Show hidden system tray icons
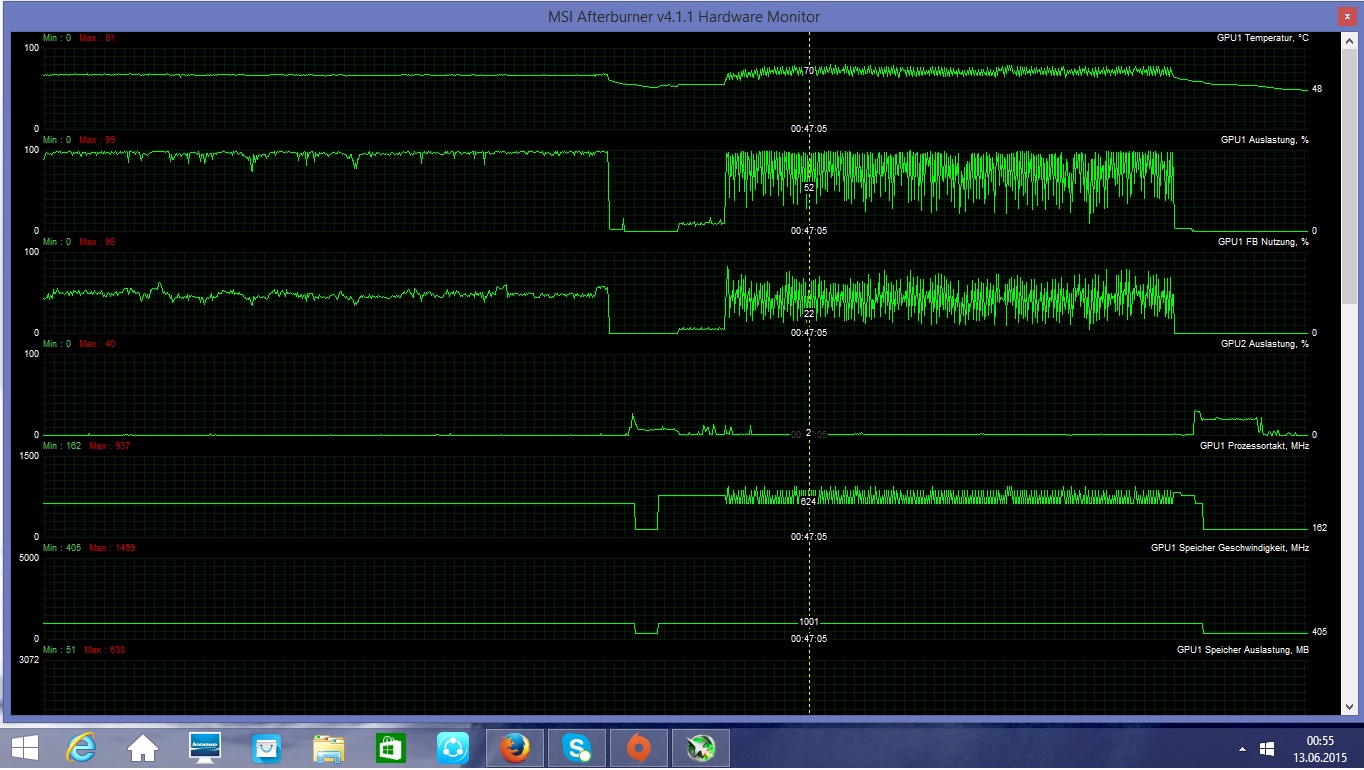 [x=1243, y=749]
